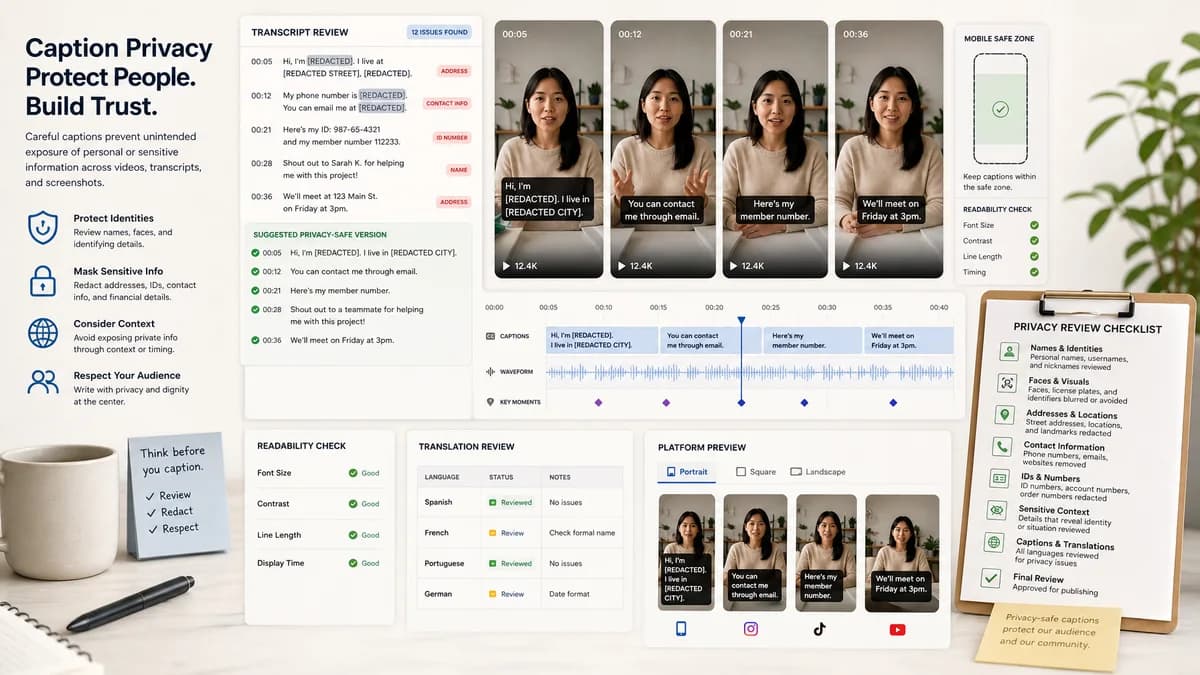Select the globe icon beside Consider Context
Screen dimensions: 1200x675
pos(43,333)
